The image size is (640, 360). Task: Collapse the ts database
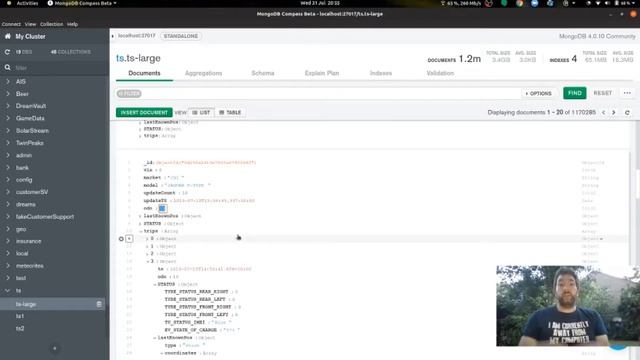click(8, 290)
